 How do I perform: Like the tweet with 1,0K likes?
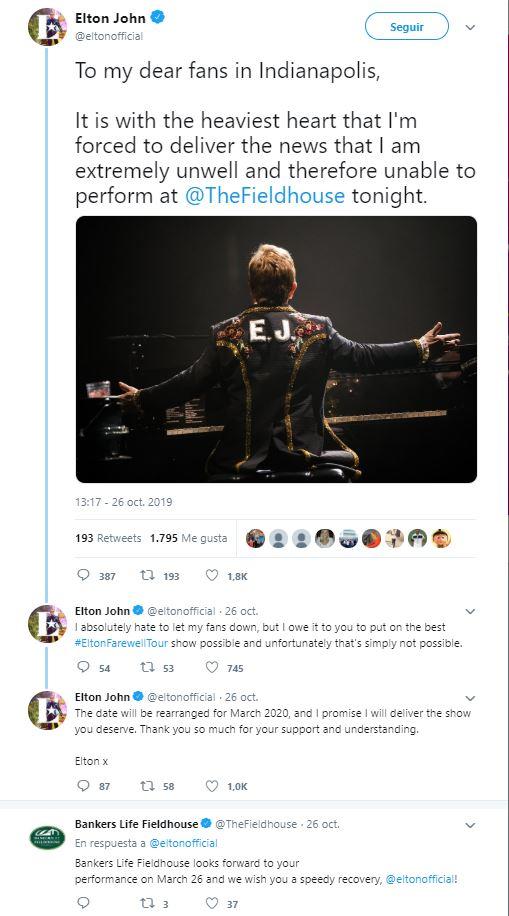(x=212, y=786)
